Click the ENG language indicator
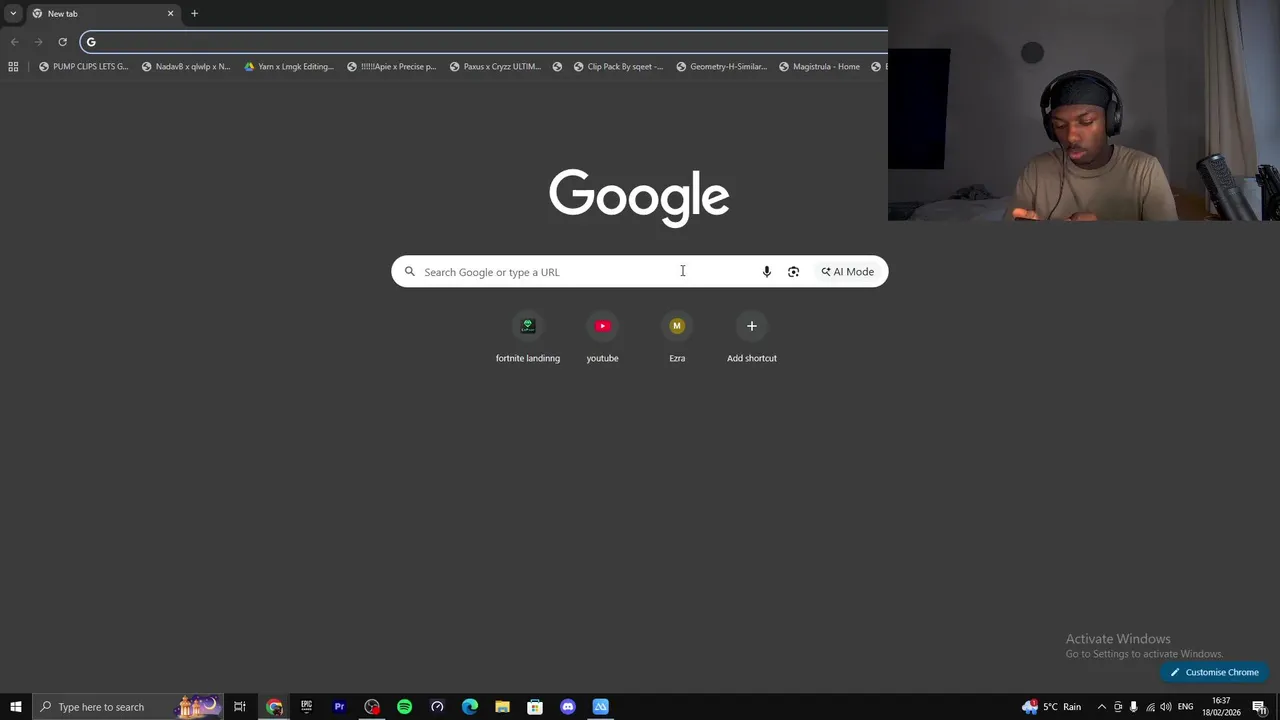1280x720 pixels. 1186,707
